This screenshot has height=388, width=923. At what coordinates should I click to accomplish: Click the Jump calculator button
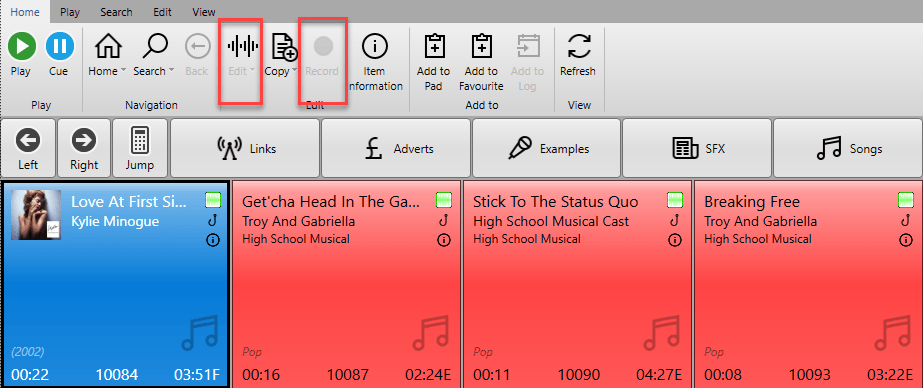pos(140,148)
